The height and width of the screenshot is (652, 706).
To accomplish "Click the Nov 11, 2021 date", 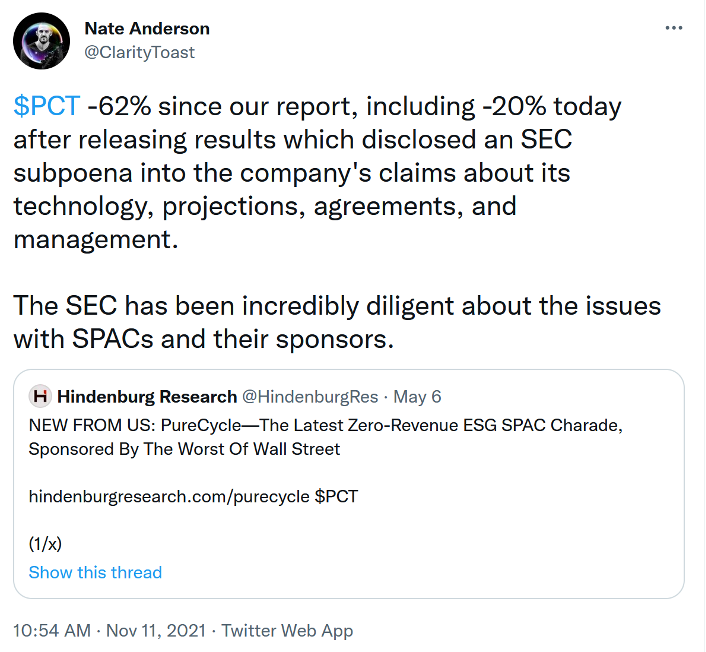I will point(157,631).
